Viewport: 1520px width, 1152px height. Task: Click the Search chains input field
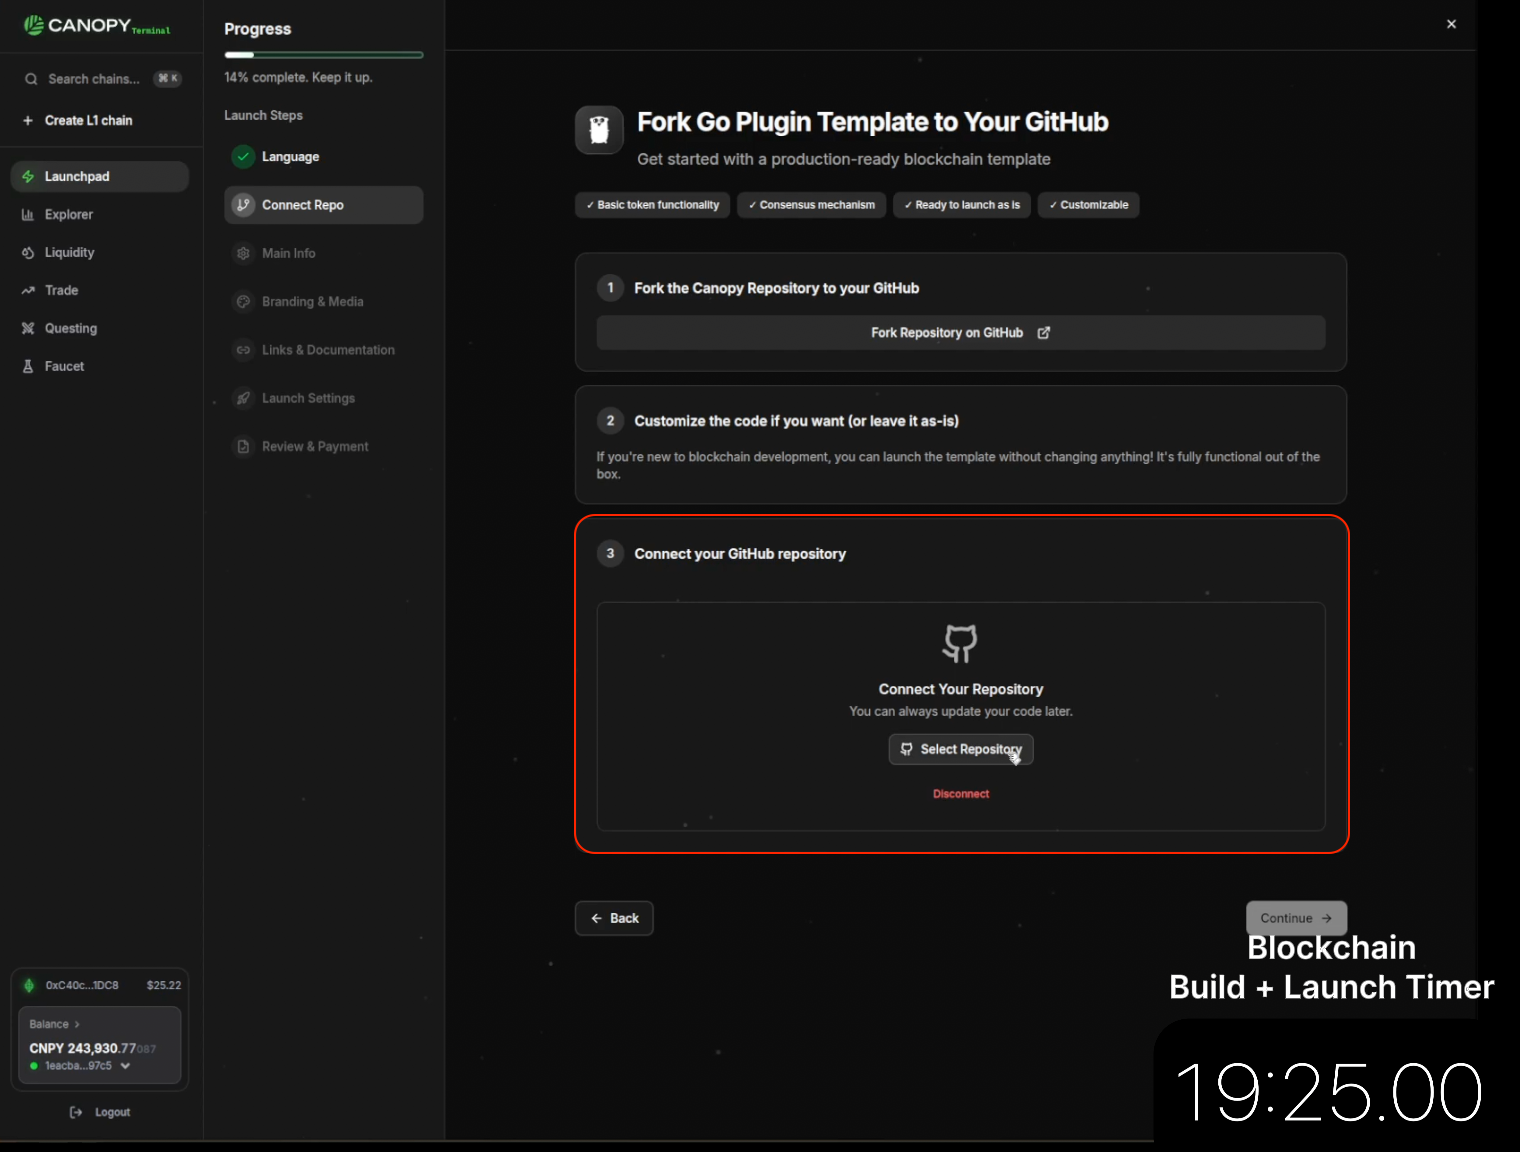pos(100,79)
